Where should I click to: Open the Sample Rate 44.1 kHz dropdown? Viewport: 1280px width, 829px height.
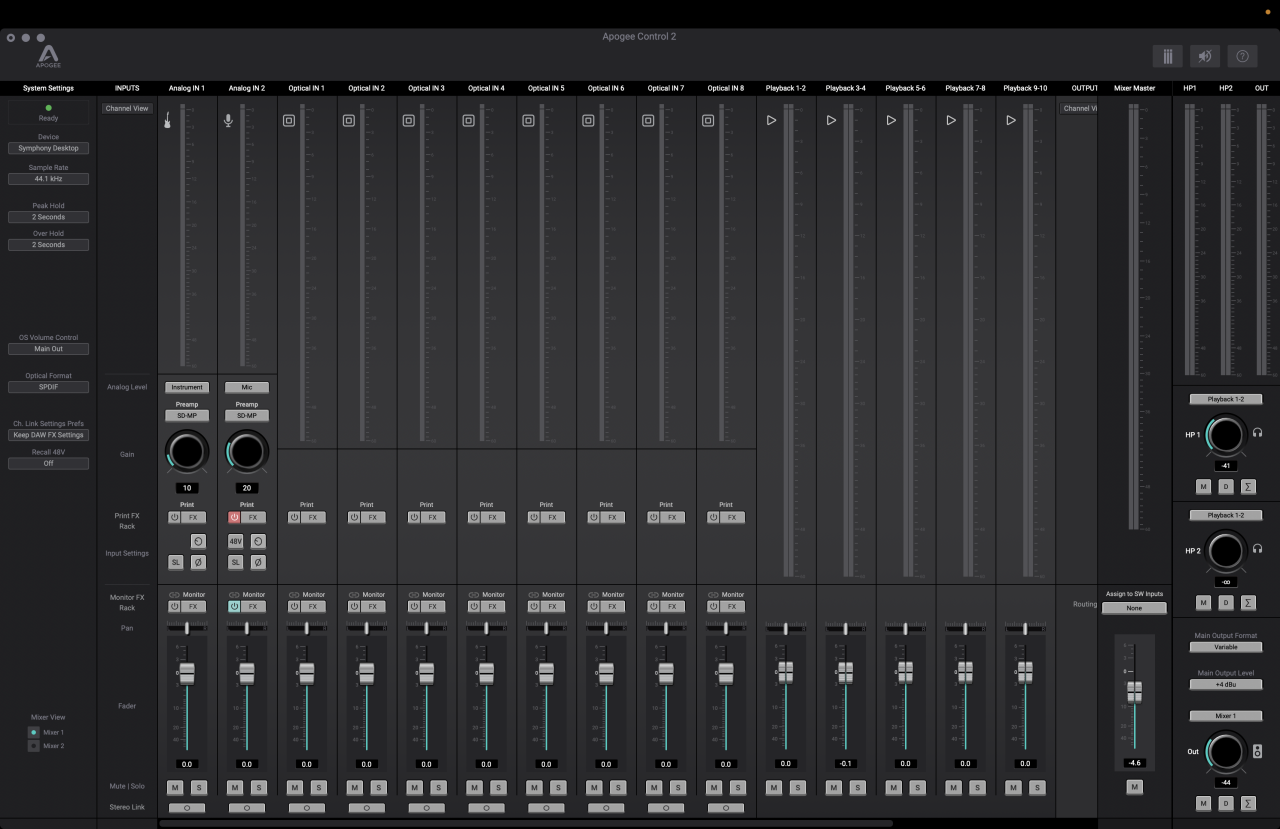[48, 179]
